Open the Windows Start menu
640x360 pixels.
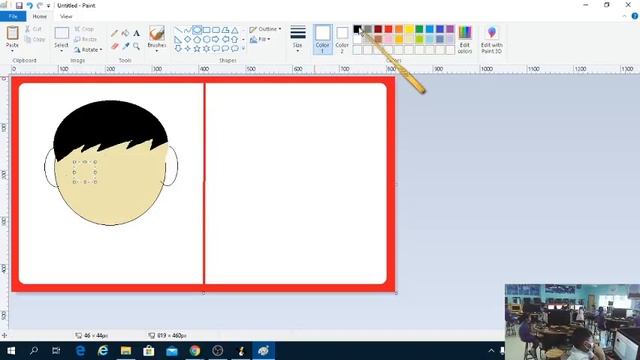[x=11, y=351]
